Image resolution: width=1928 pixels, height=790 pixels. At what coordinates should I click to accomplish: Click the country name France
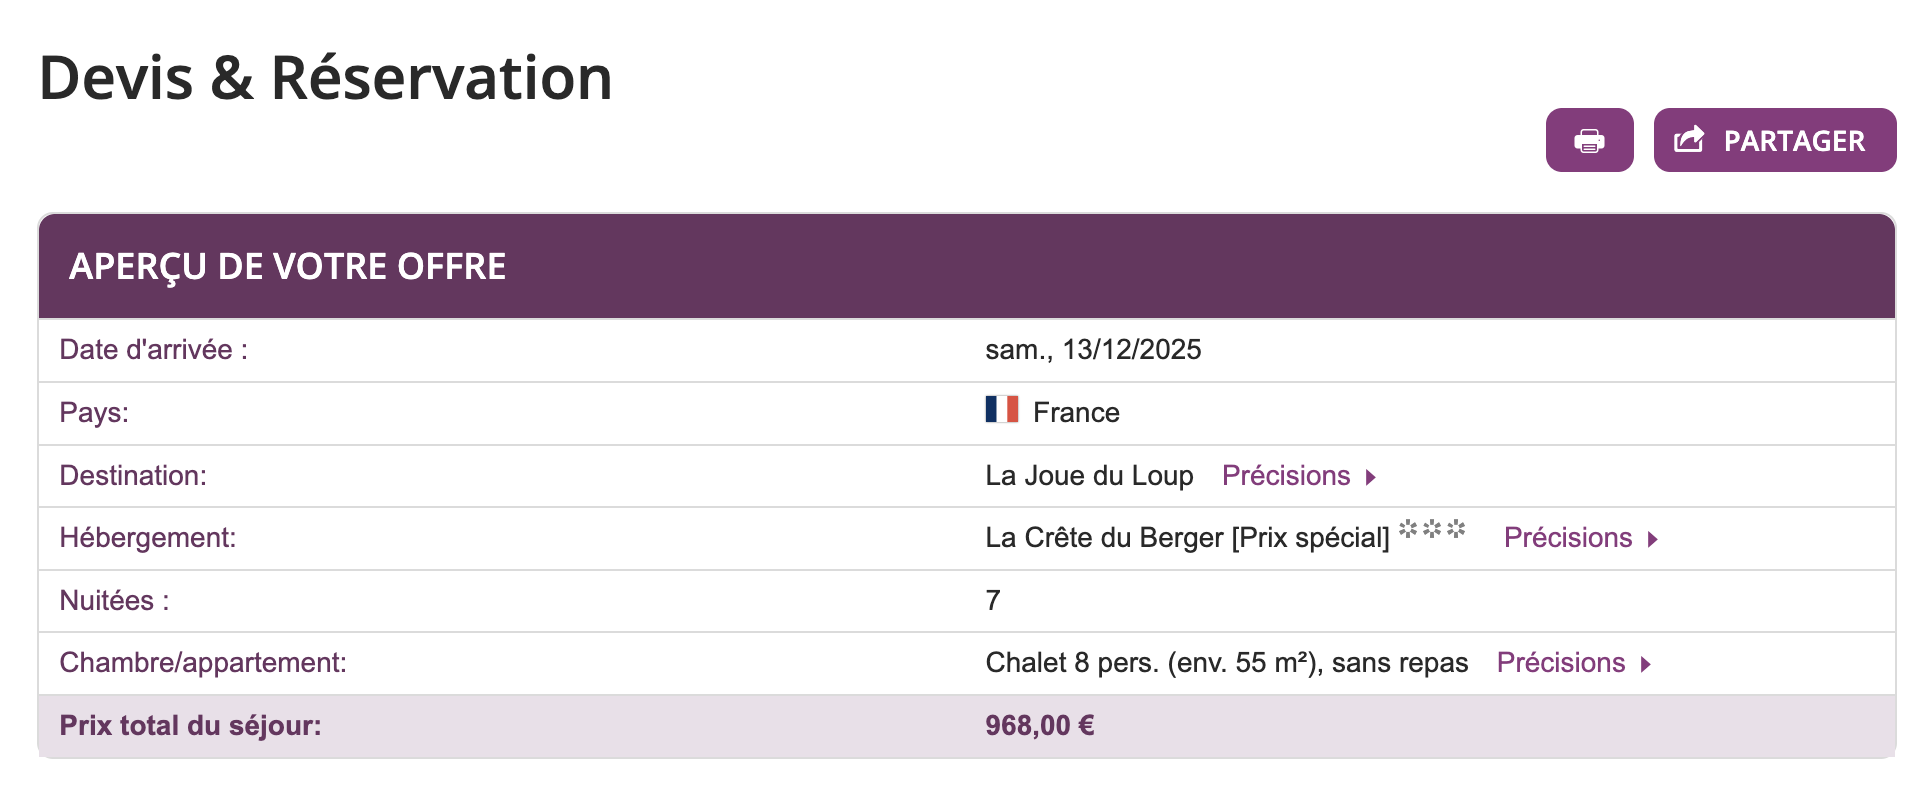click(x=1076, y=413)
